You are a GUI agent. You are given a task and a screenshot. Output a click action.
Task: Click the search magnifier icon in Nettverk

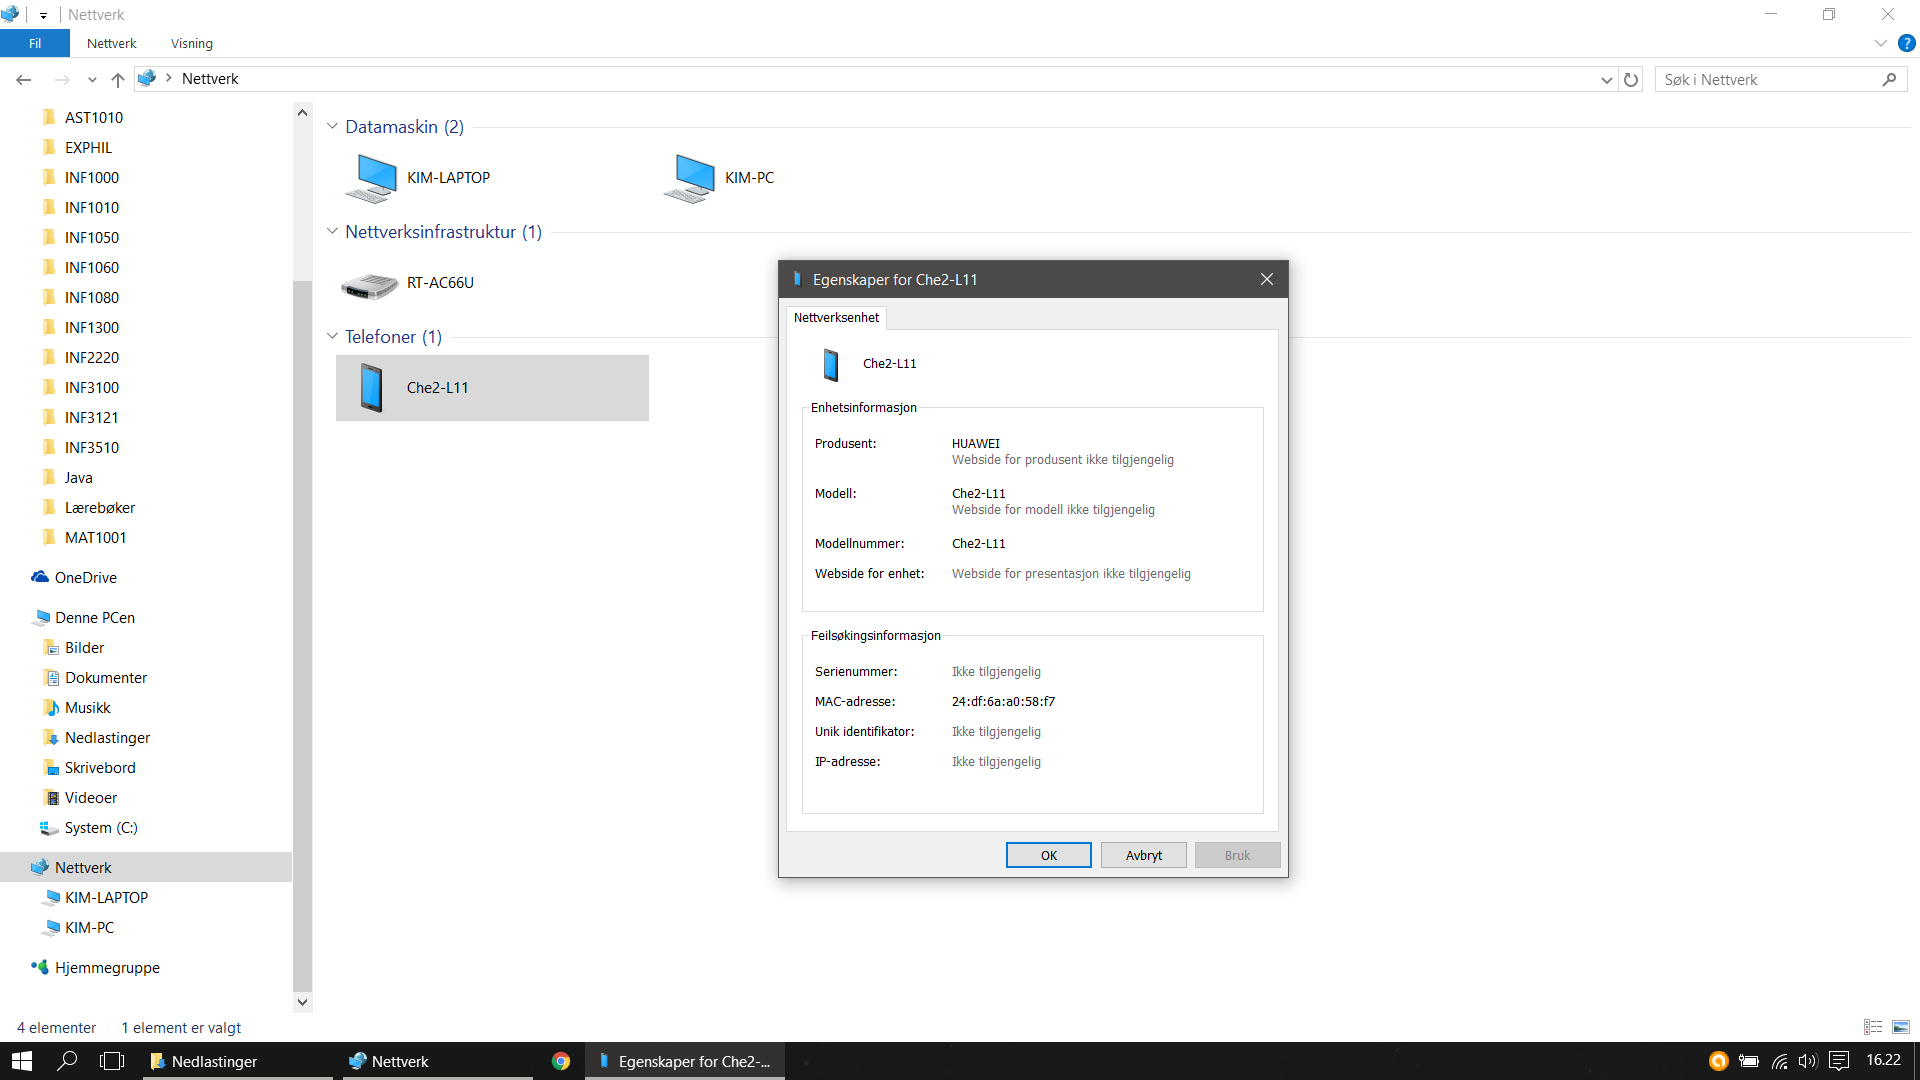pyautogui.click(x=1889, y=79)
